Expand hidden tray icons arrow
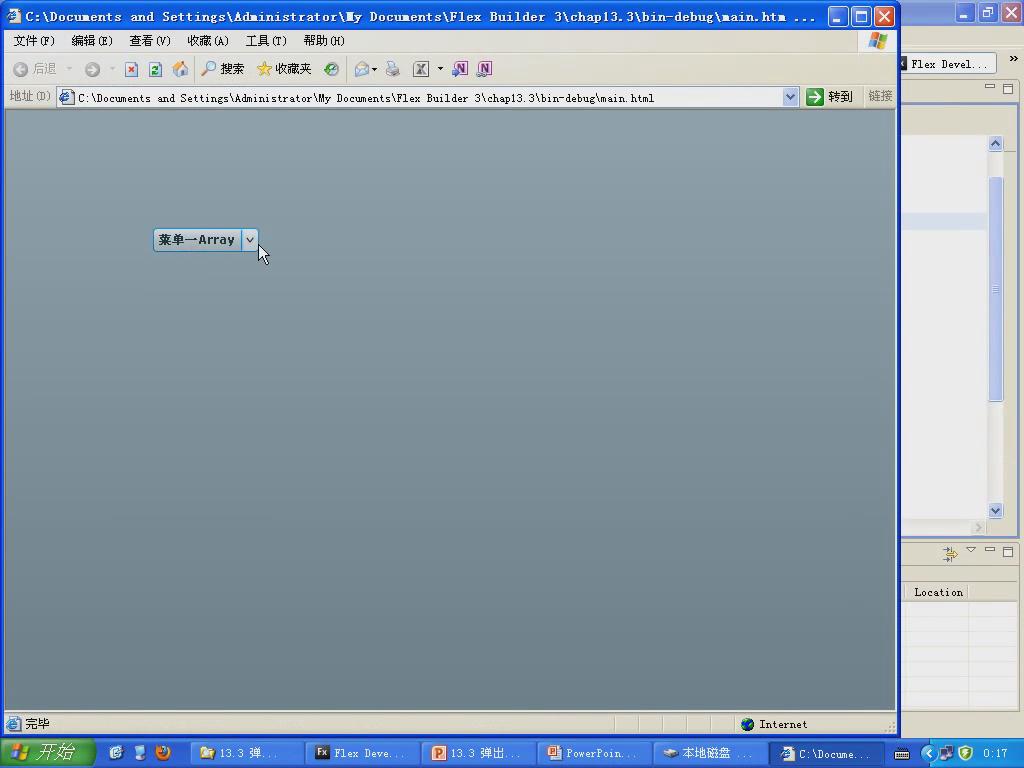 929,753
